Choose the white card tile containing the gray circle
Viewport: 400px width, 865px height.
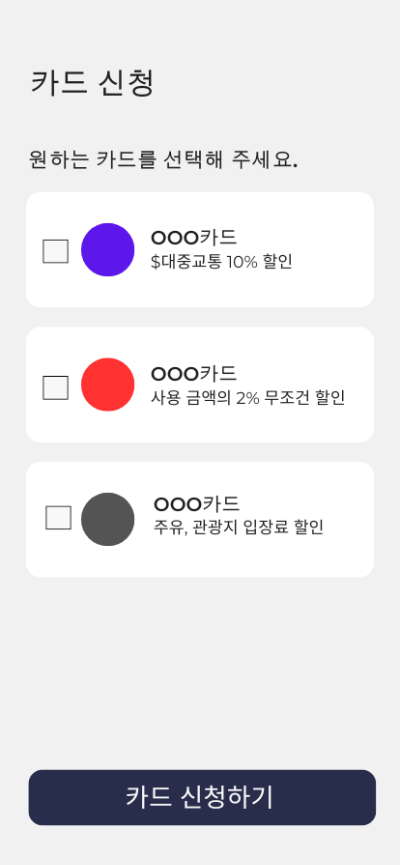(x=200, y=519)
